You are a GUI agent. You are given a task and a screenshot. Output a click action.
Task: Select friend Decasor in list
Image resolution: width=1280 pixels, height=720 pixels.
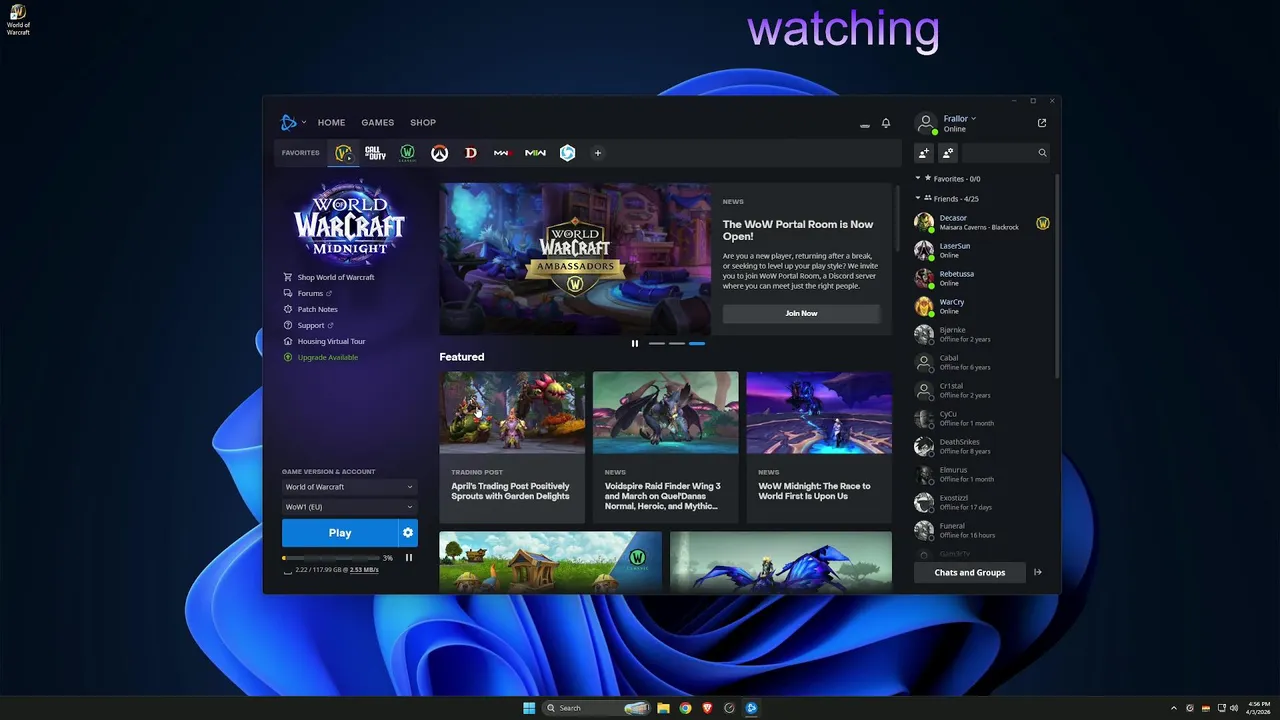[x=982, y=222]
